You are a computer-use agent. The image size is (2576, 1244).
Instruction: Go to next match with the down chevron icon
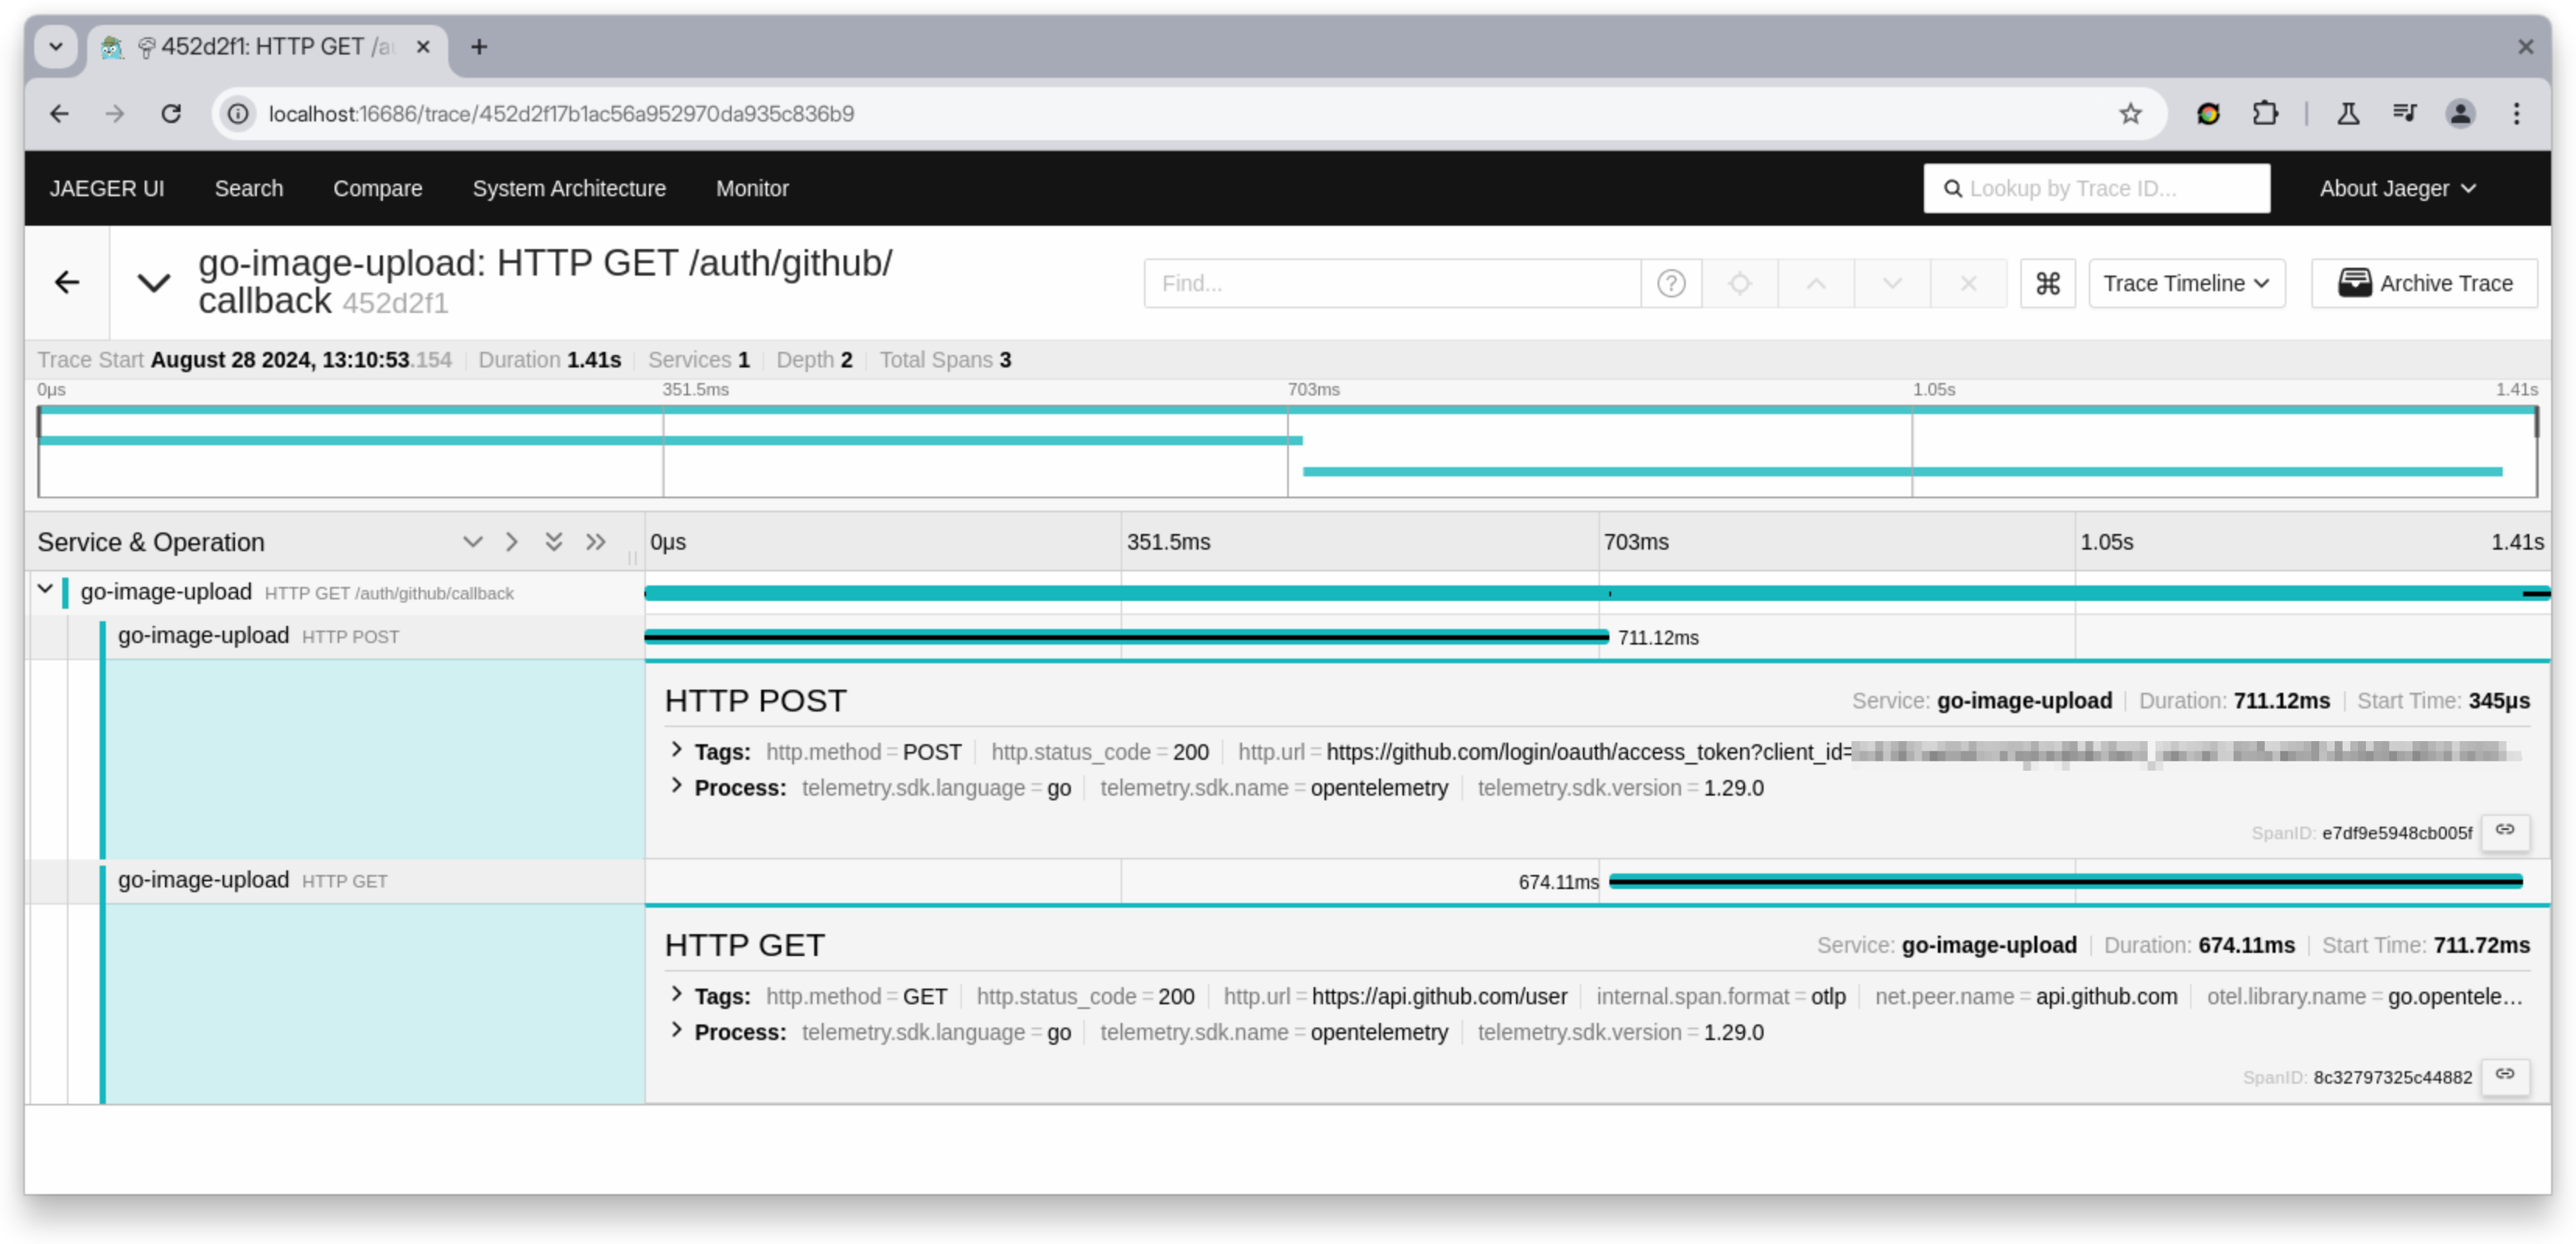coord(1892,283)
